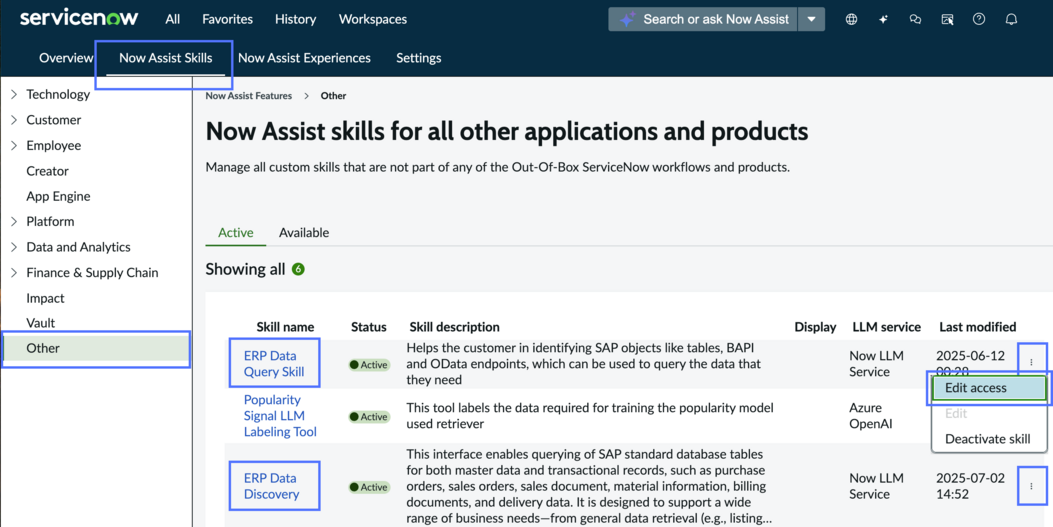Click the Now Assist Features breadcrumb
This screenshot has height=527, width=1053.
point(248,96)
